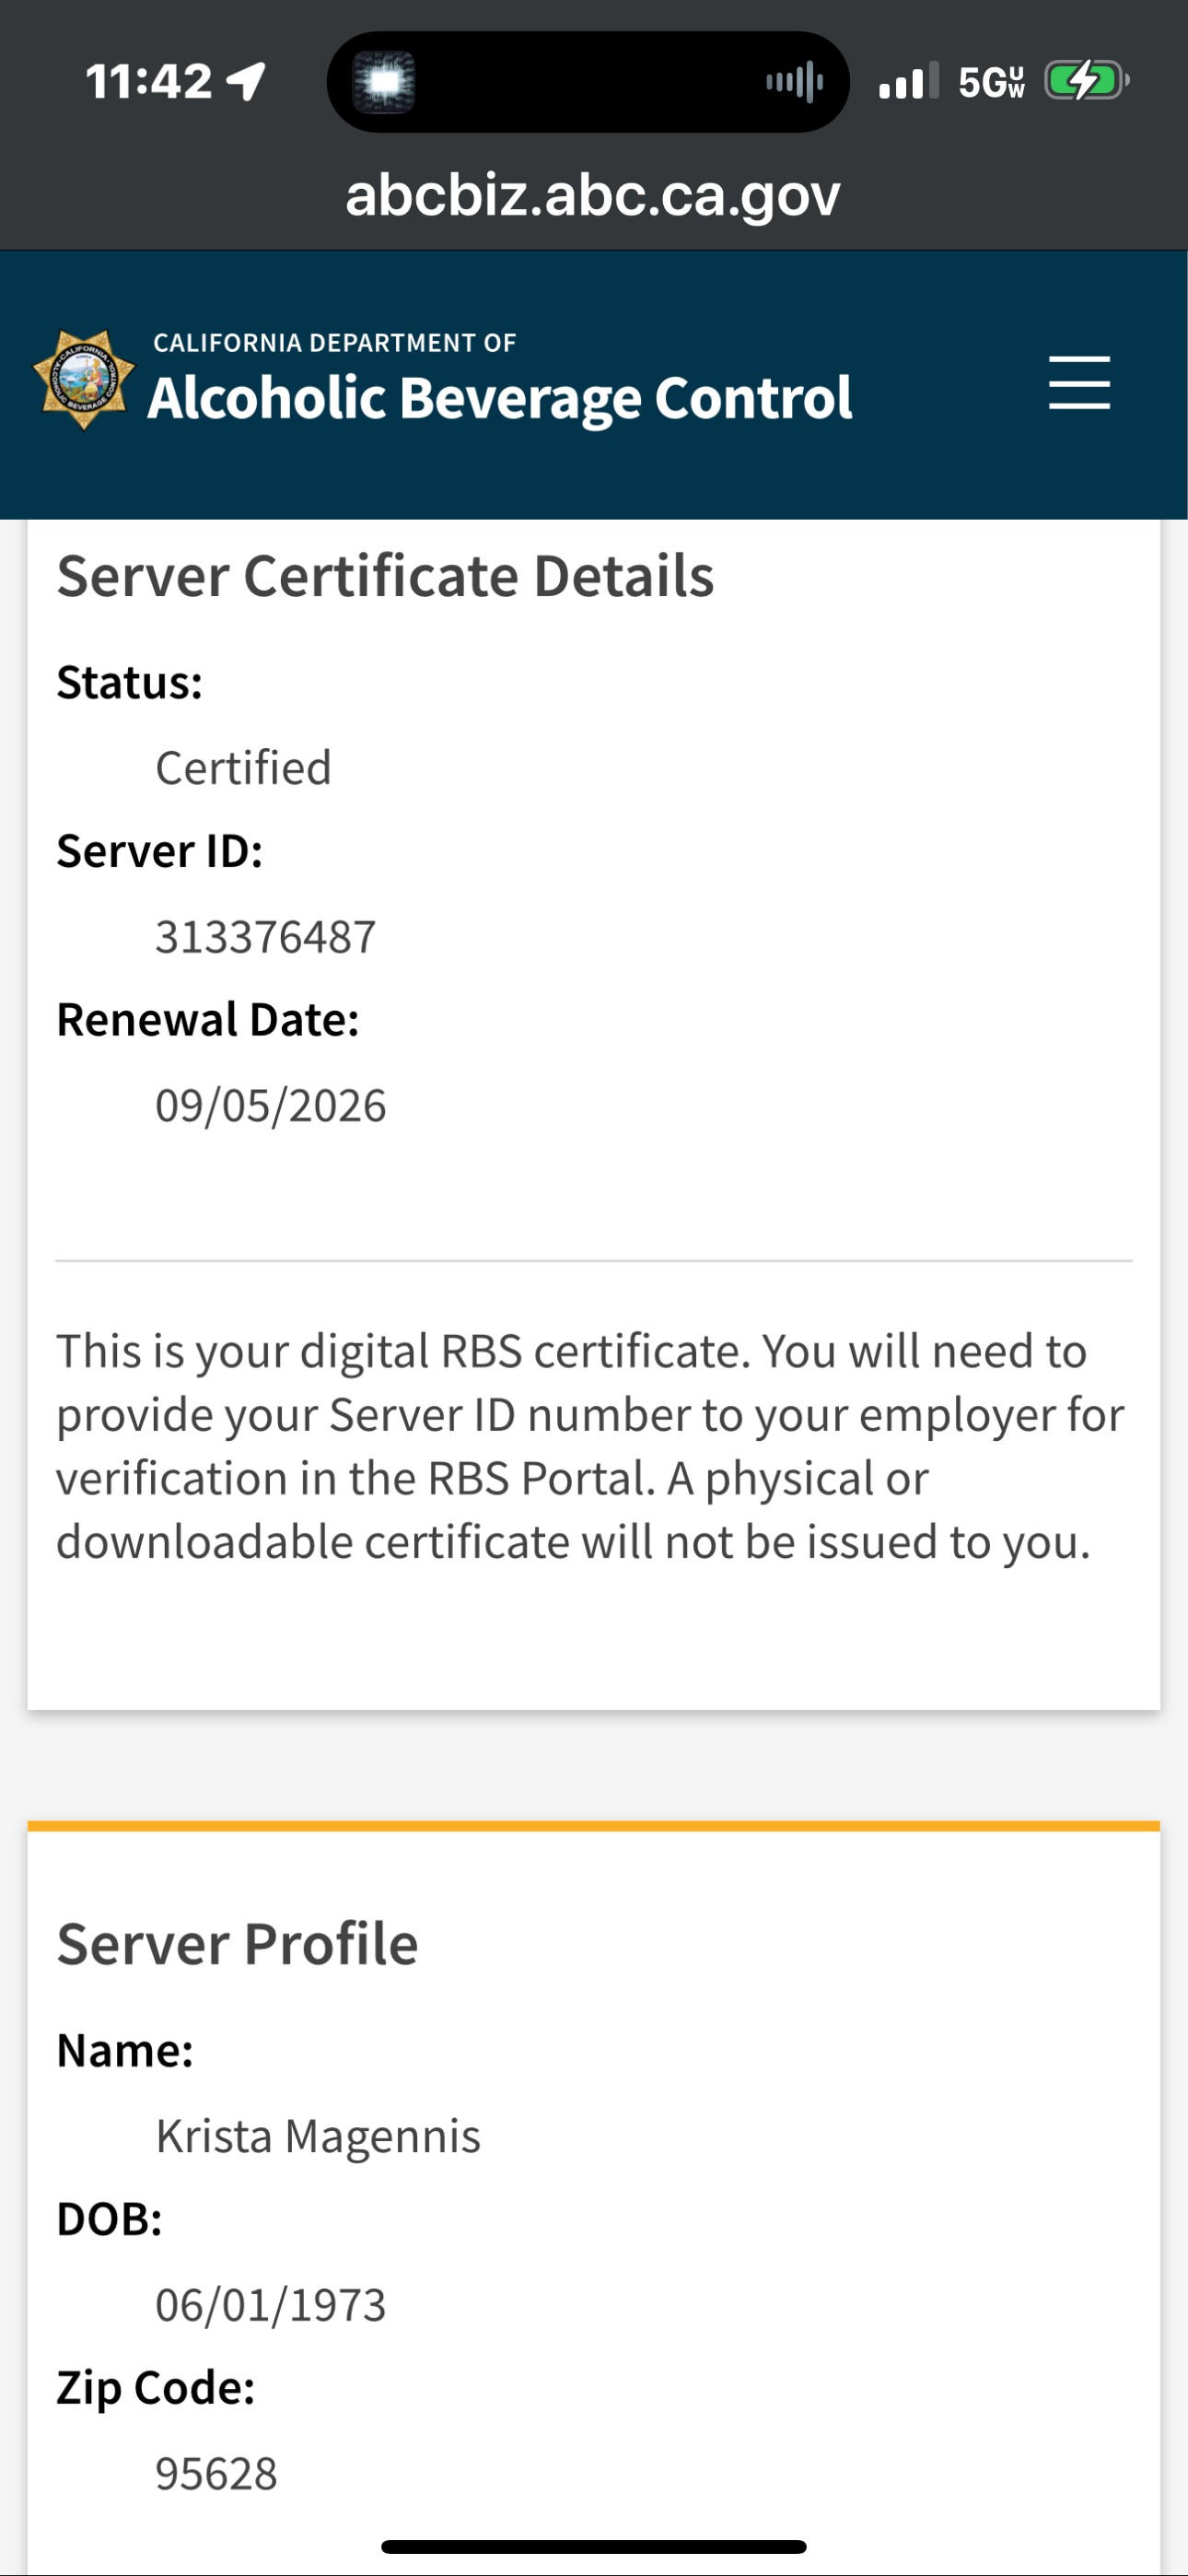Image resolution: width=1188 pixels, height=2576 pixels.
Task: Select the name Krista Magennis
Action: [x=318, y=2136]
